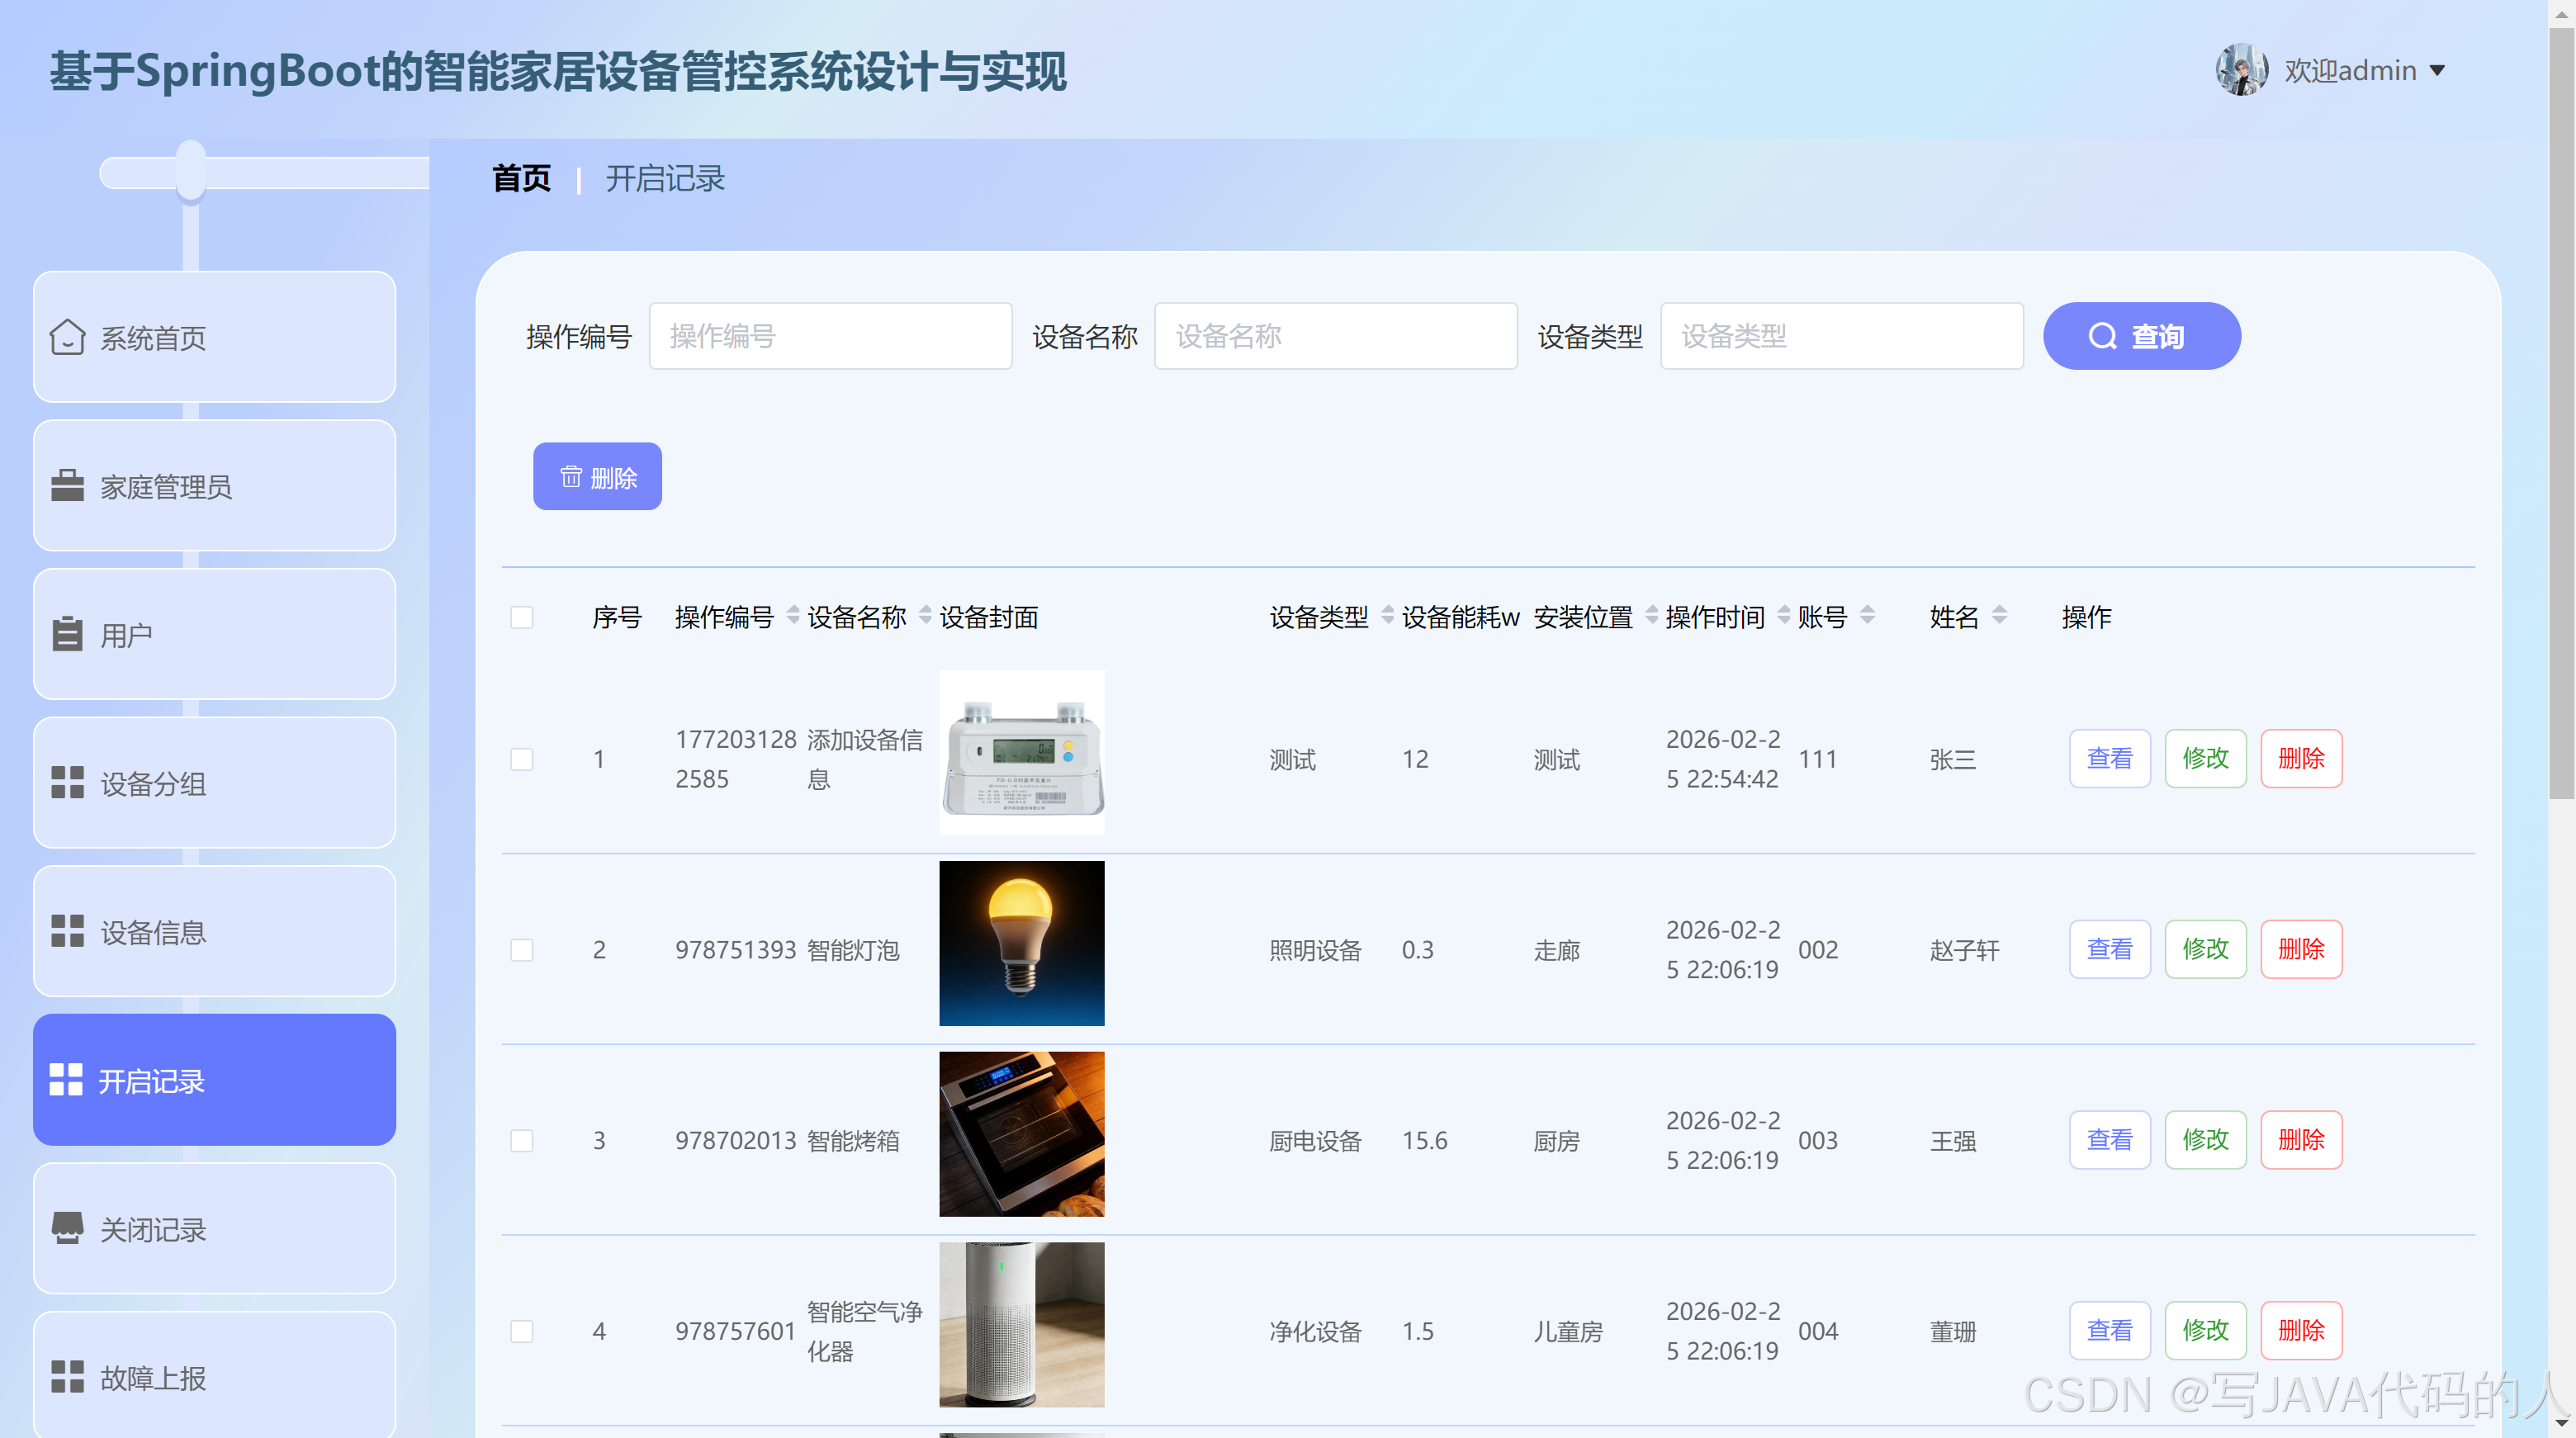Open the 欢迎admin dropdown arrow
Image resolution: width=2576 pixels, height=1438 pixels.
tap(2437, 71)
